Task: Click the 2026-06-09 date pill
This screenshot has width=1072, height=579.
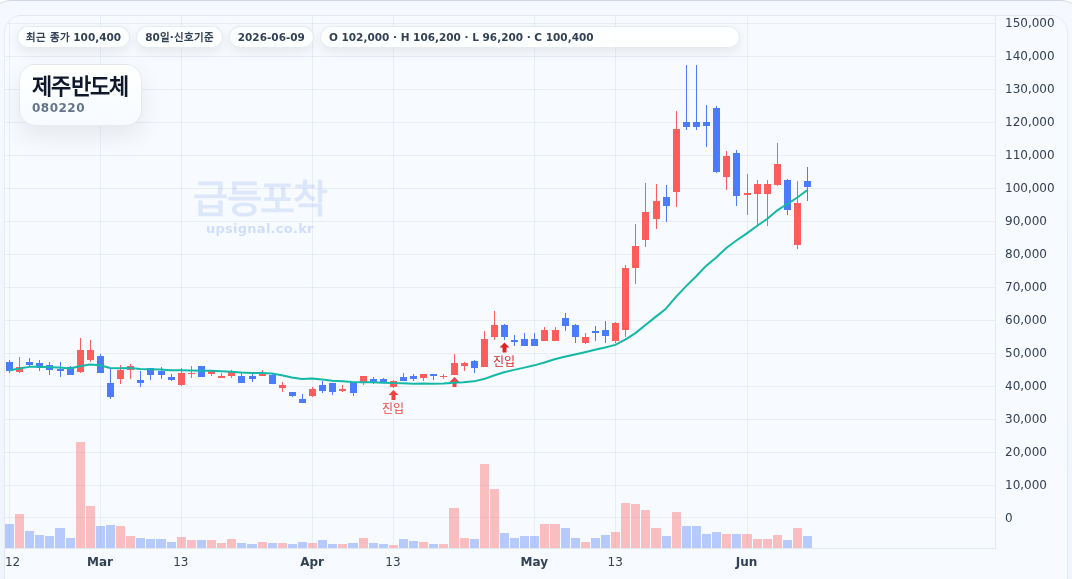Action: (x=271, y=37)
